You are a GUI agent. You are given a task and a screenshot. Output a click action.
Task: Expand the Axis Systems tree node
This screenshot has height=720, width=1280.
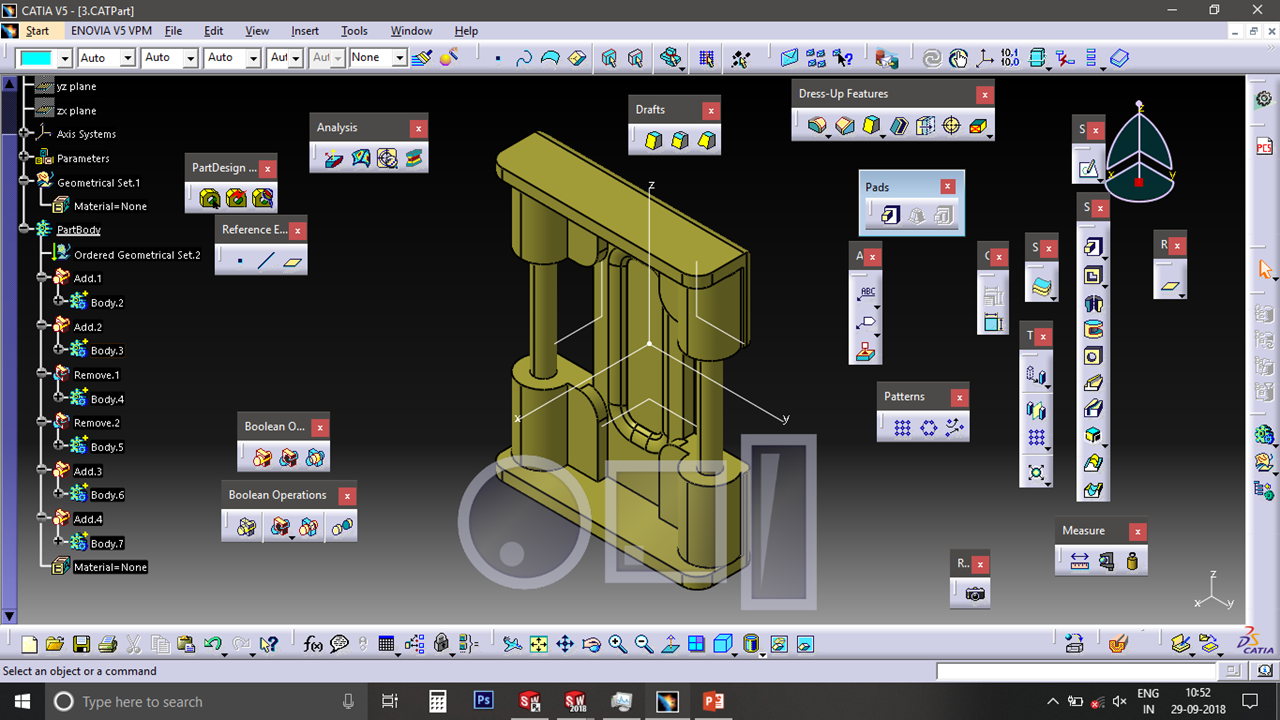[25, 133]
